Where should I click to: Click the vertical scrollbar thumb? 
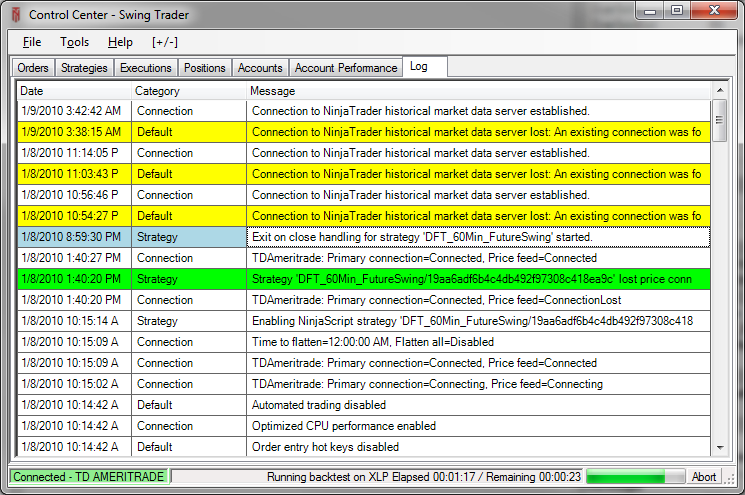(720, 120)
